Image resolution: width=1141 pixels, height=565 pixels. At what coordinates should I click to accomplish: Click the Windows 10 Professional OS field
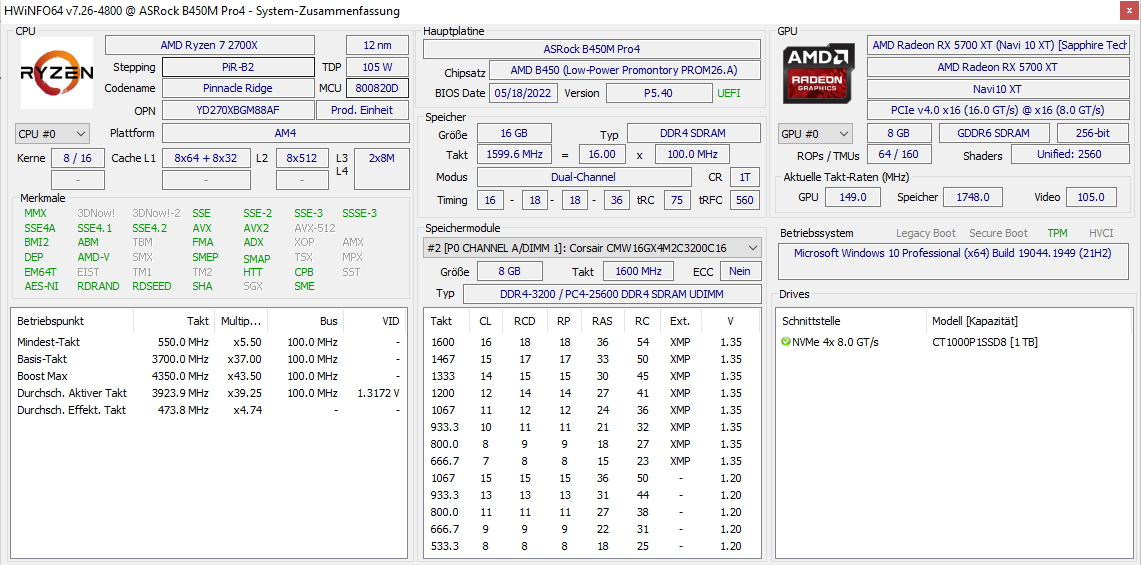[953, 262]
